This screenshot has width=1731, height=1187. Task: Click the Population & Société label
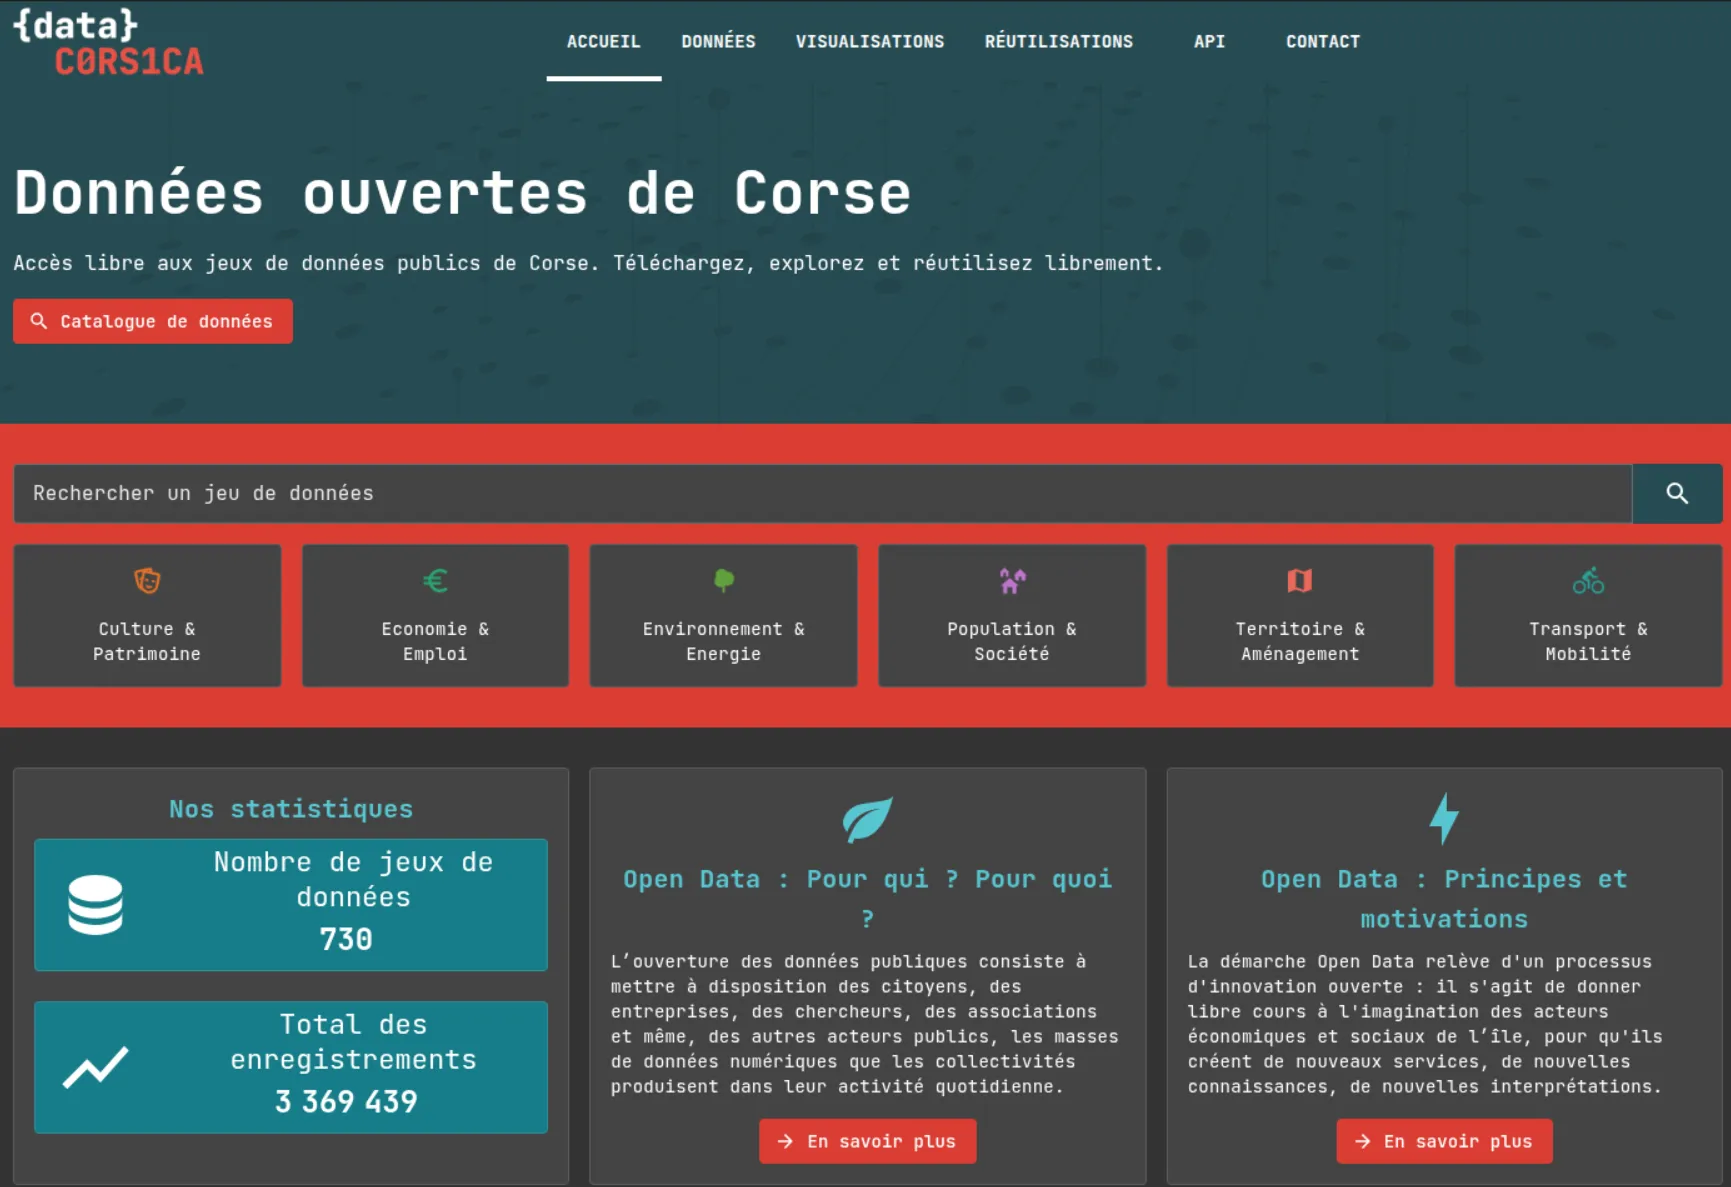[x=1012, y=641]
